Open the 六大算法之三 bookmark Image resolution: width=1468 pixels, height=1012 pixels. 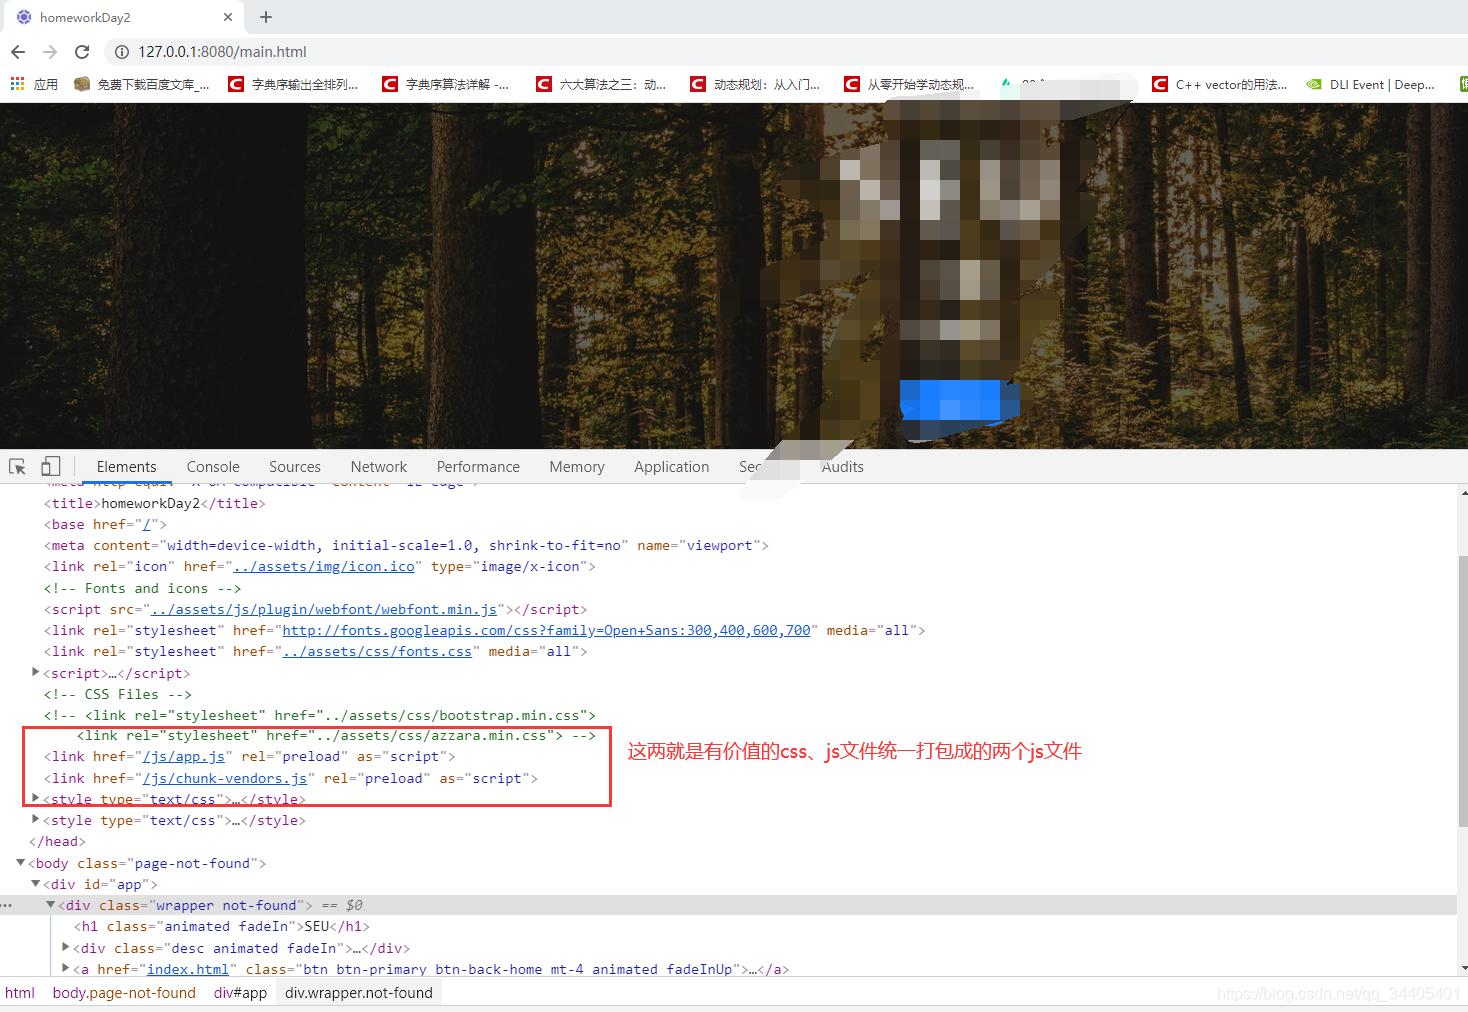click(x=601, y=85)
